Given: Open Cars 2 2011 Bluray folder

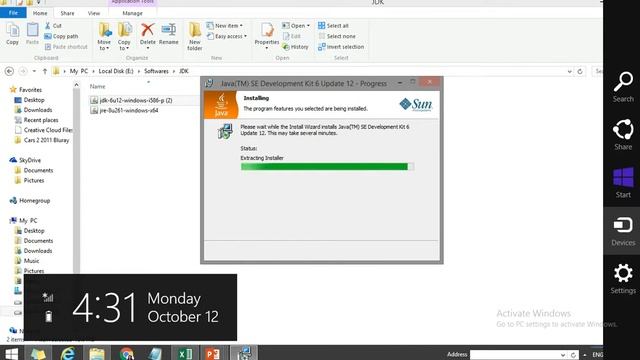Looking at the screenshot, I should (42, 140).
